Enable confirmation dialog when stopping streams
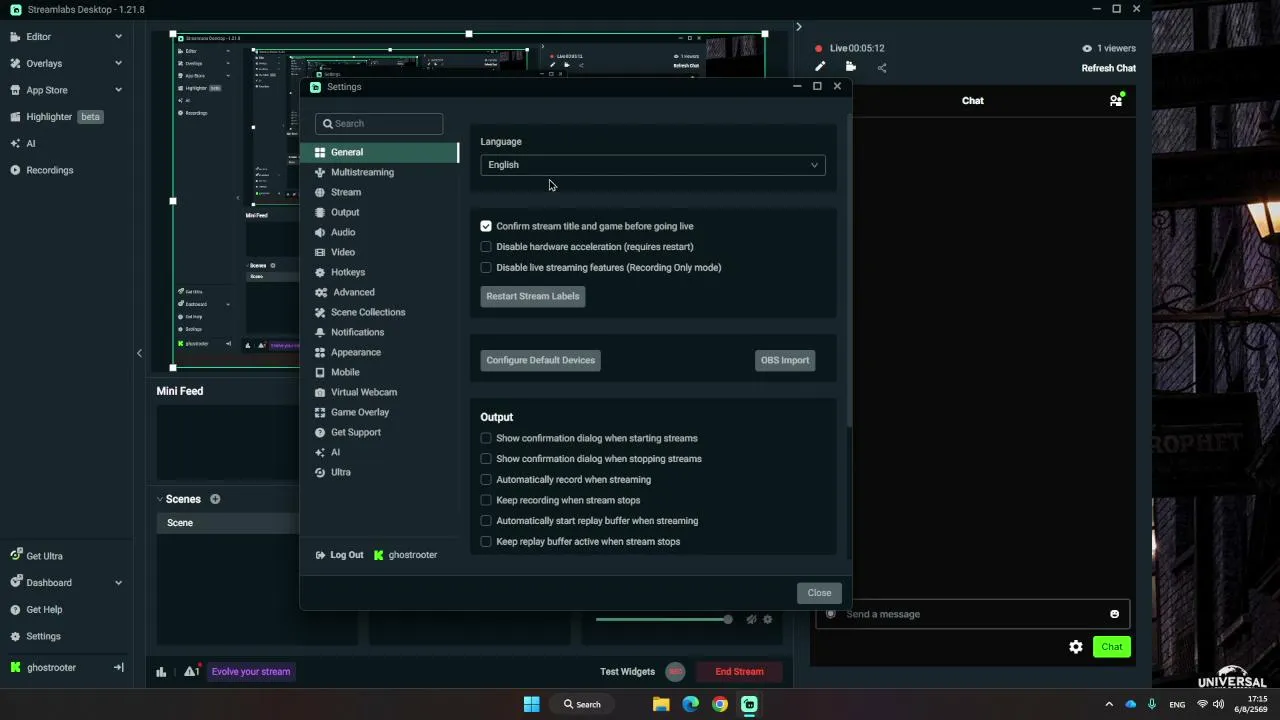The height and width of the screenshot is (720, 1280). tap(486, 459)
